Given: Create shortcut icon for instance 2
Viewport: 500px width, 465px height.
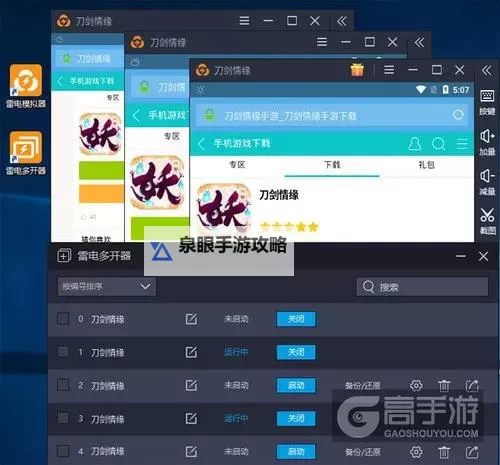Looking at the screenshot, I should [472, 386].
